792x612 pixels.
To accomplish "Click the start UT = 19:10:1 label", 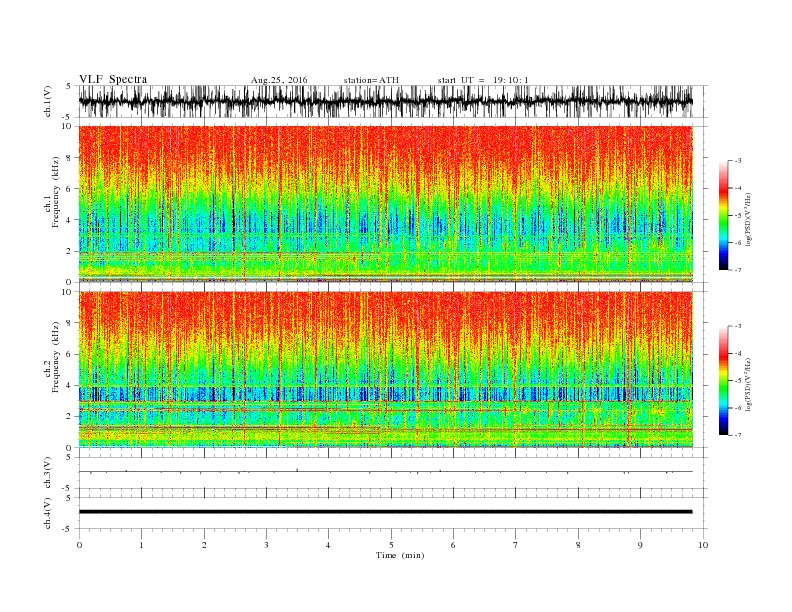I will click(x=483, y=80).
